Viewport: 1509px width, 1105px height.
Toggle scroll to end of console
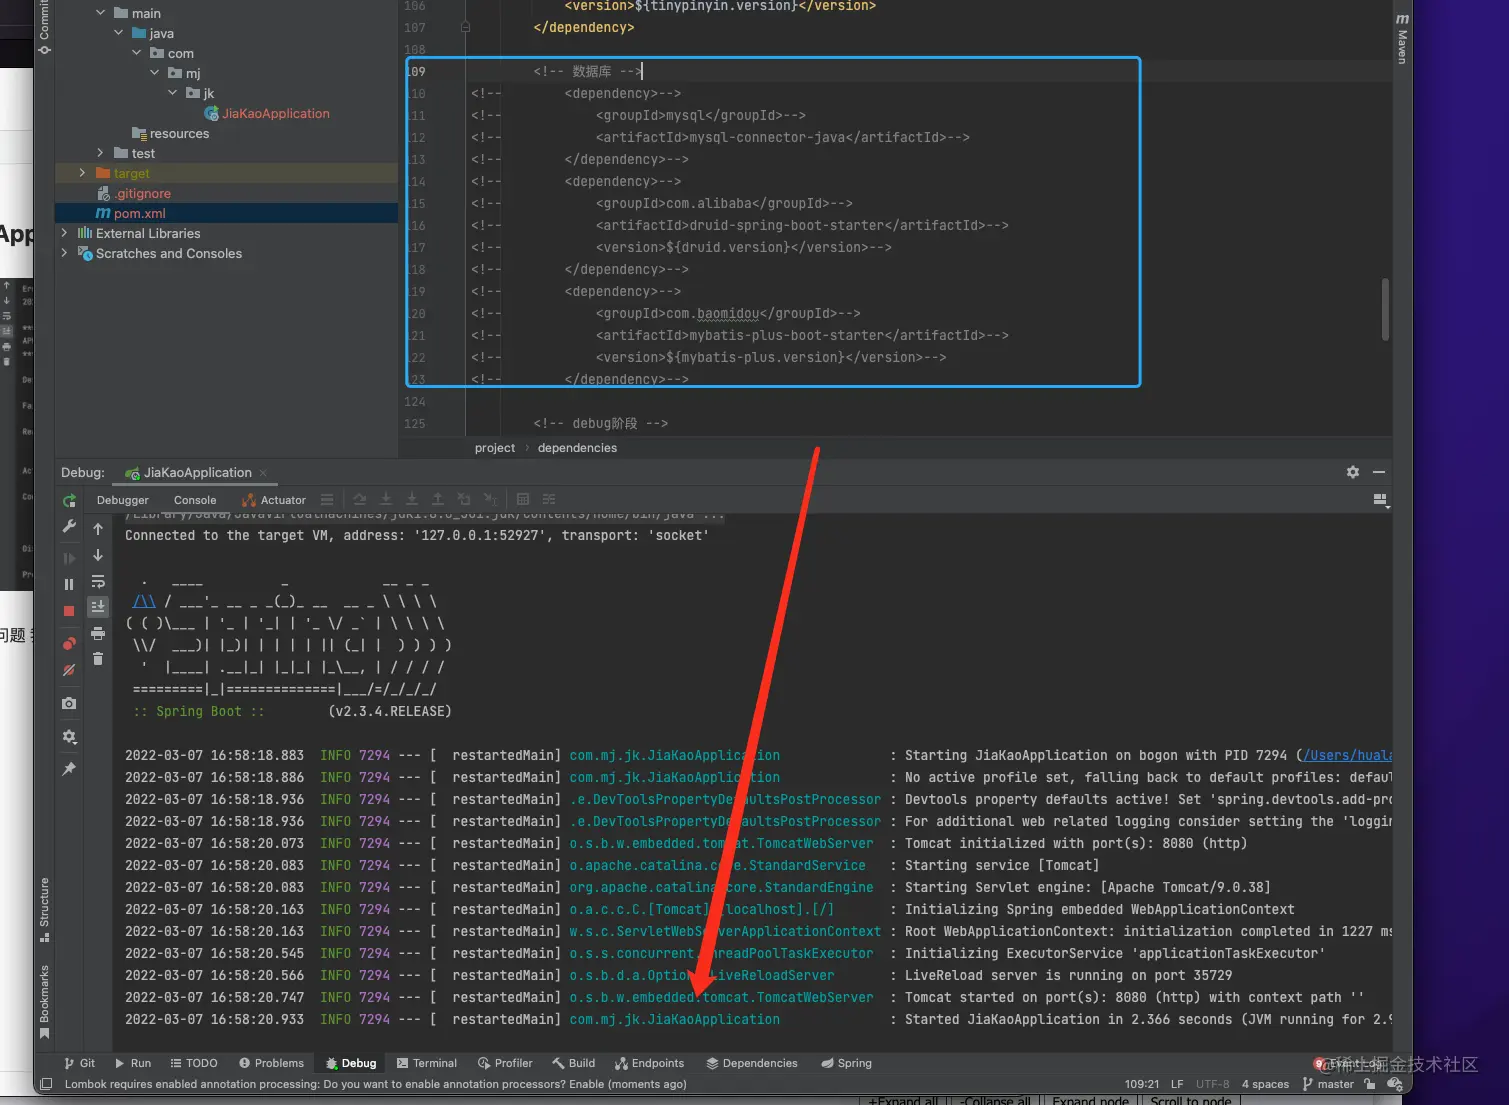(x=98, y=607)
